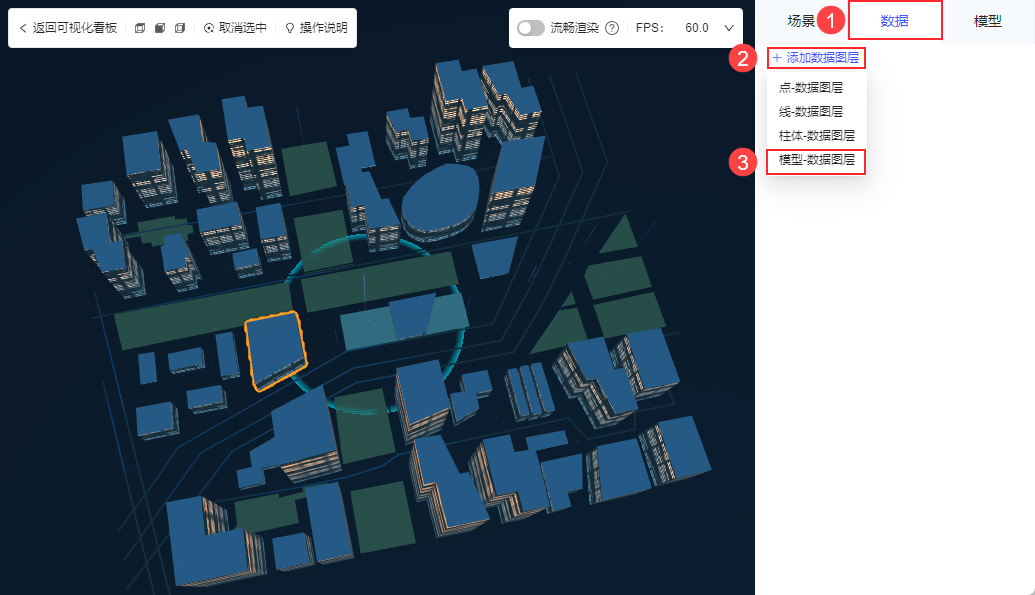Click the orange-outlined selected building

tap(275, 349)
